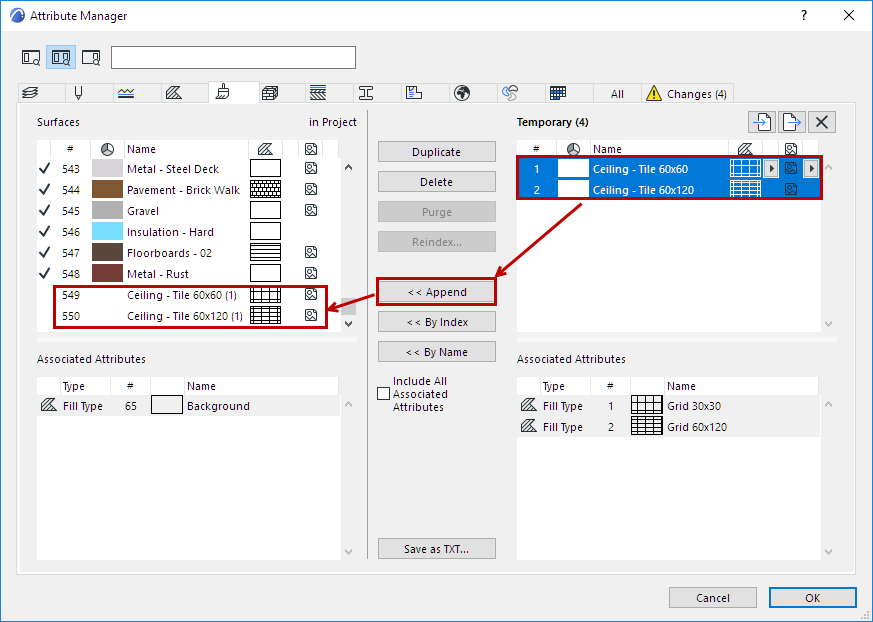Click texture icon of Temporary Ceiling - Tile 60x120

(x=791, y=190)
